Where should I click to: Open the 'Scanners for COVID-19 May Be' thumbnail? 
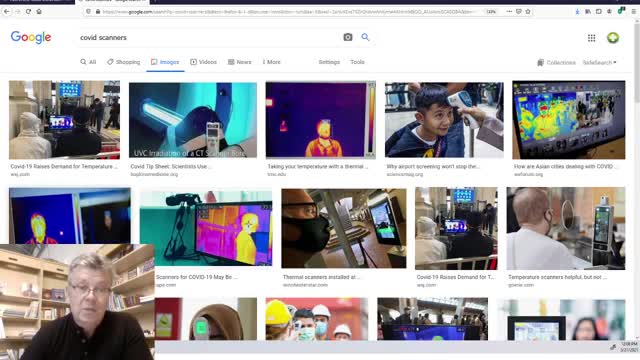[x=206, y=228]
